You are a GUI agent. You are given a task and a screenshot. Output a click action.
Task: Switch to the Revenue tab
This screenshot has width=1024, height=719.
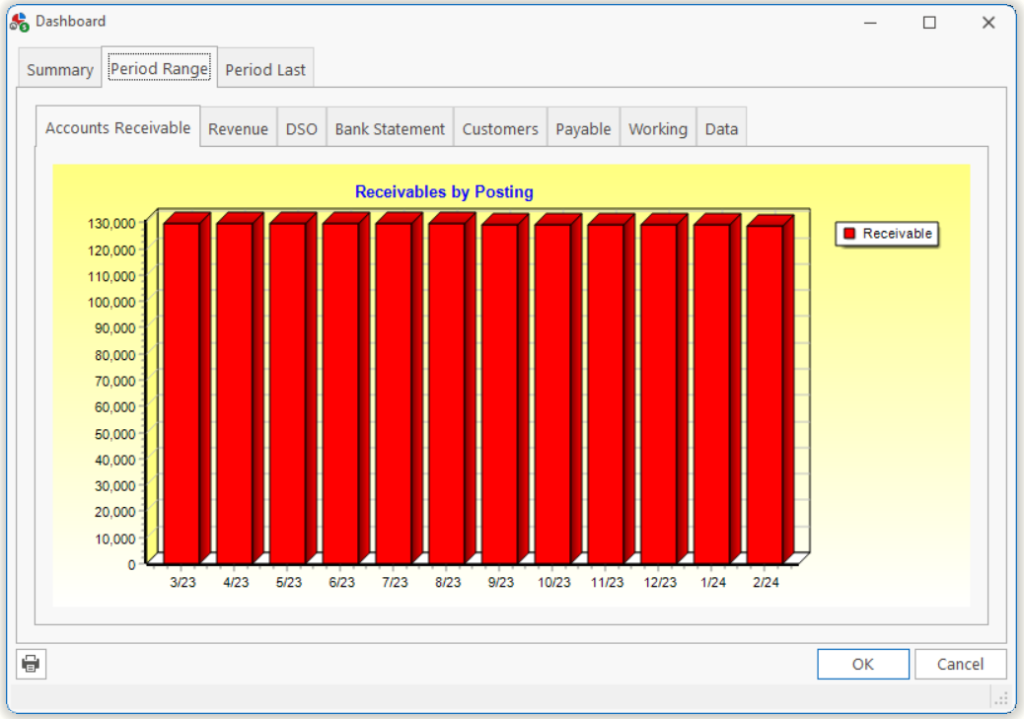(x=238, y=129)
